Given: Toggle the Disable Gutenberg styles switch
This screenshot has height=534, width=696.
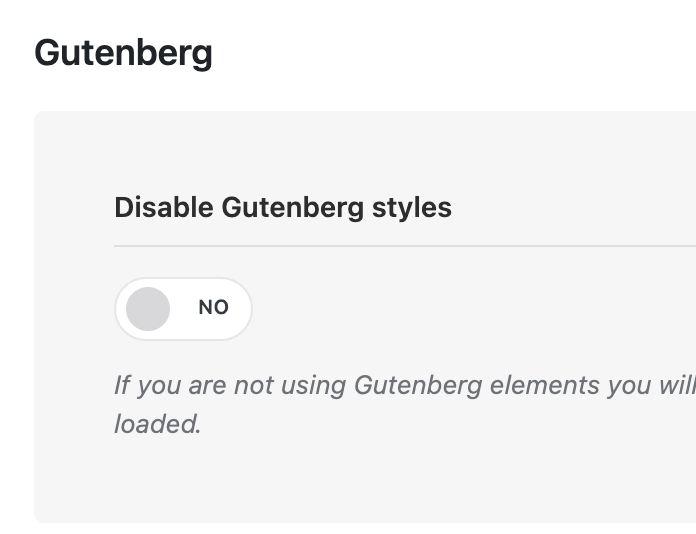Looking at the screenshot, I should (x=183, y=308).
